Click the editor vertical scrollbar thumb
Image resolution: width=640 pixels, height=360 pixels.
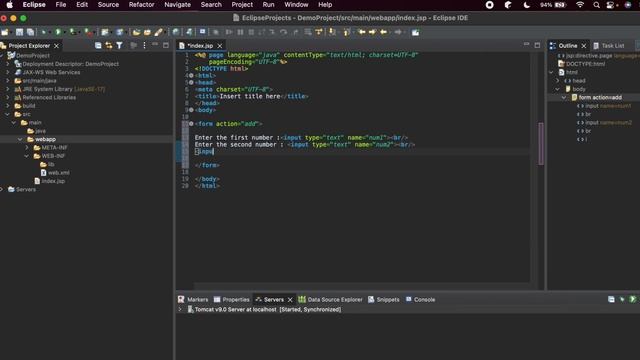[541, 143]
